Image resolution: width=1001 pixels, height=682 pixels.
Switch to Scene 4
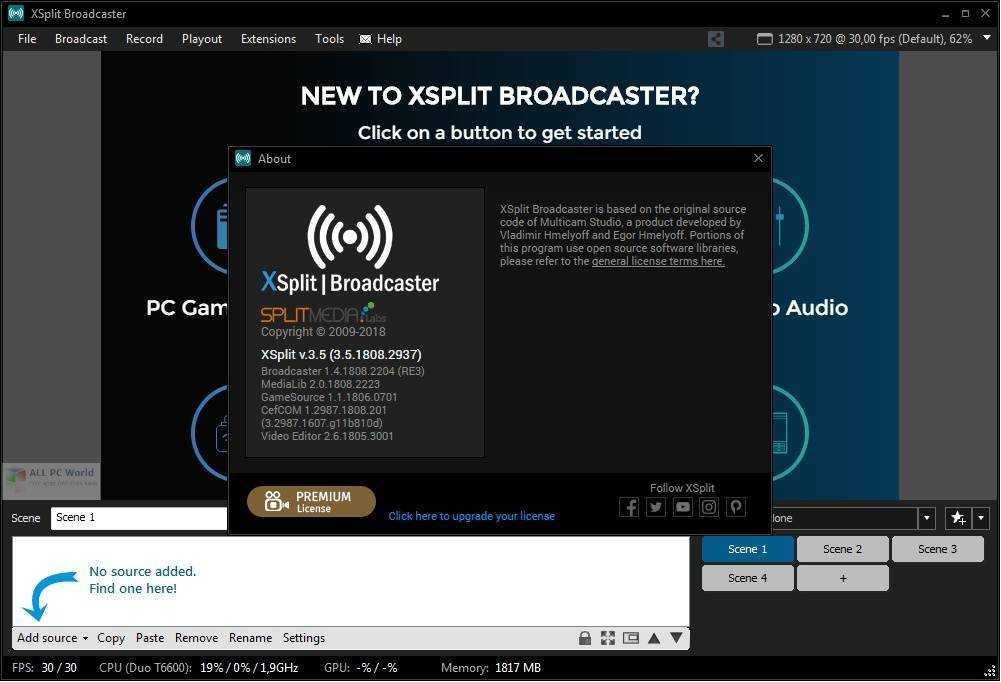[748, 578]
